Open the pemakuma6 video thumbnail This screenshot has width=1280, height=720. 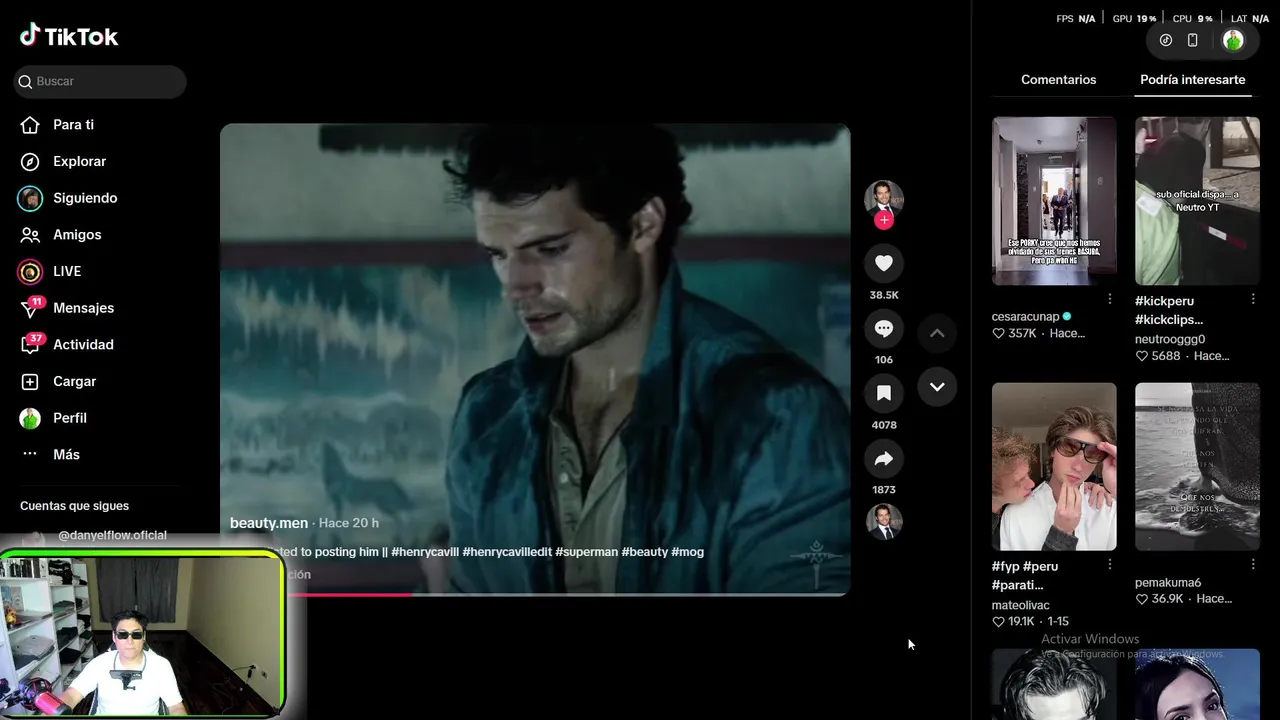tap(1197, 466)
